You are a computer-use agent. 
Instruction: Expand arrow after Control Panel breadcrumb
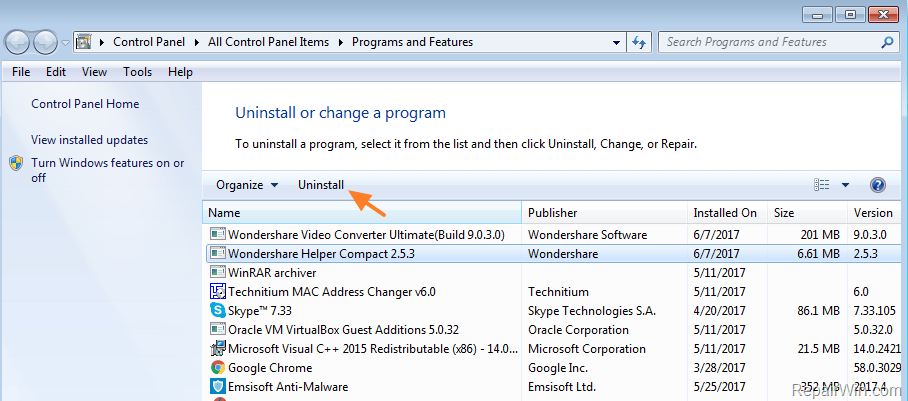tap(196, 42)
